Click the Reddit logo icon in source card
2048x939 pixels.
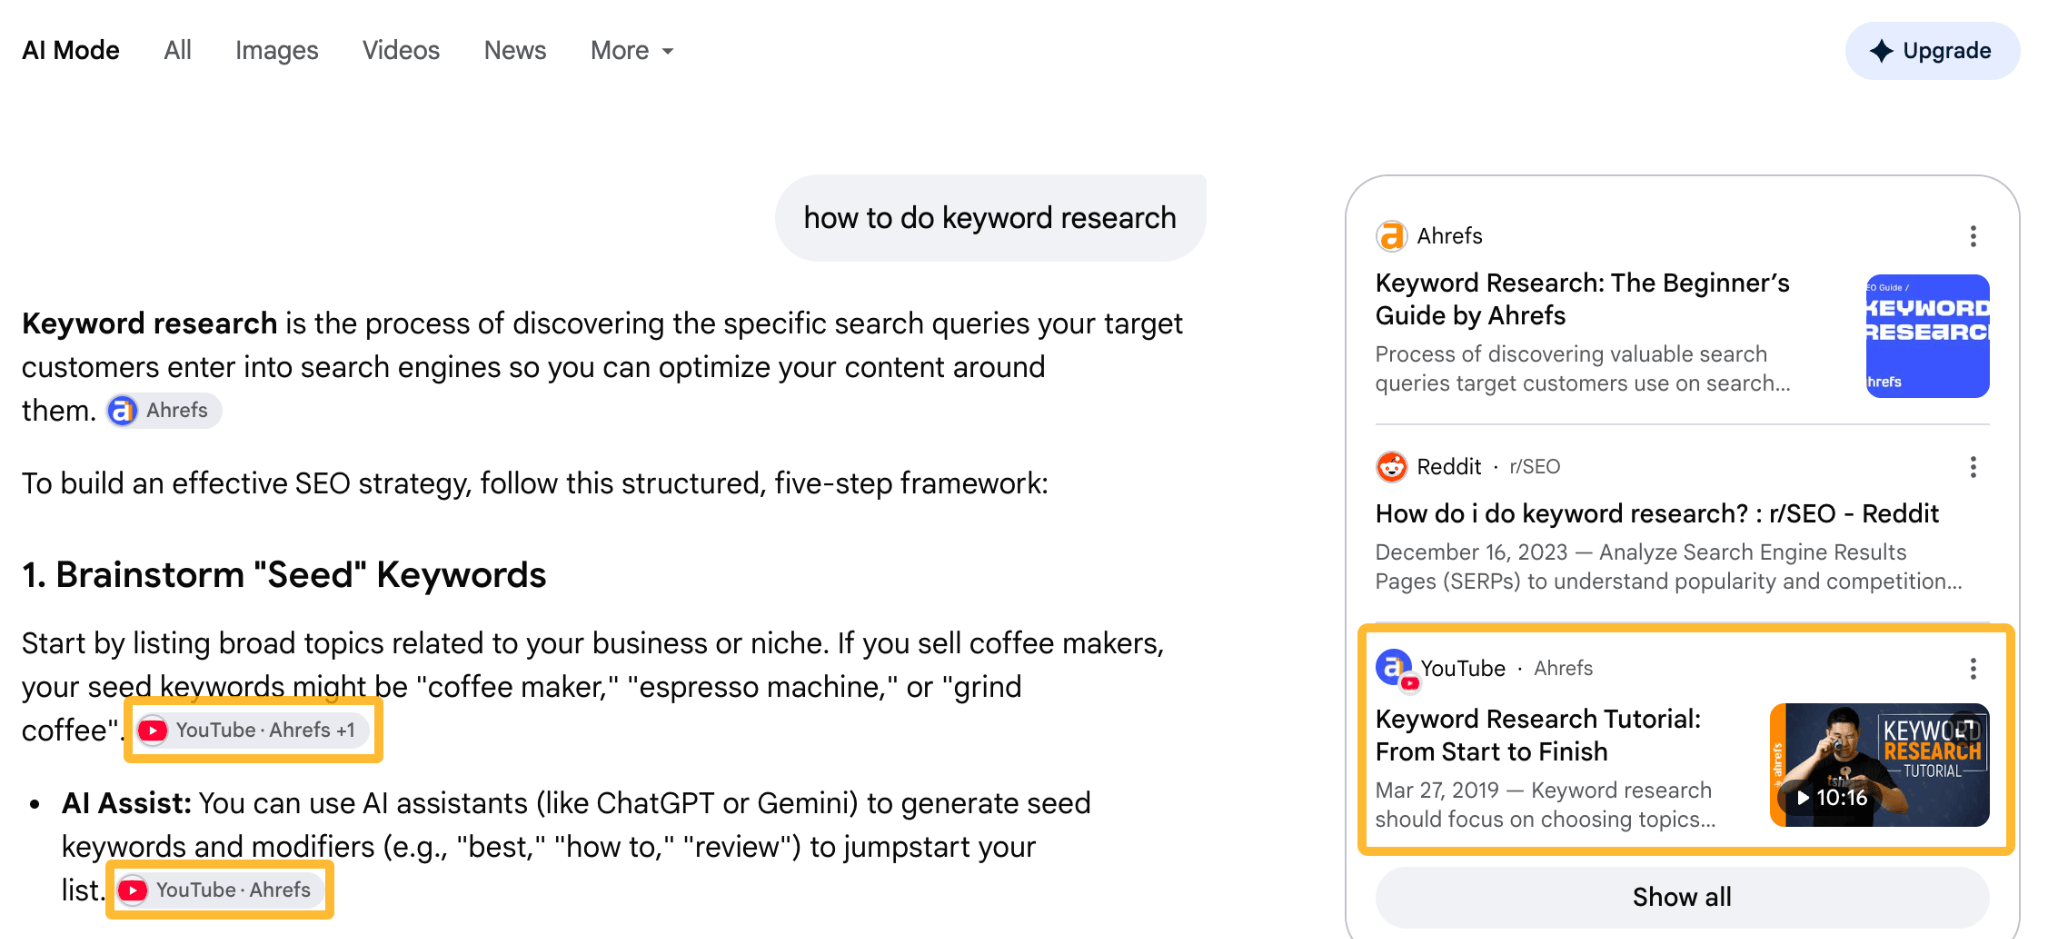pyautogui.click(x=1391, y=467)
